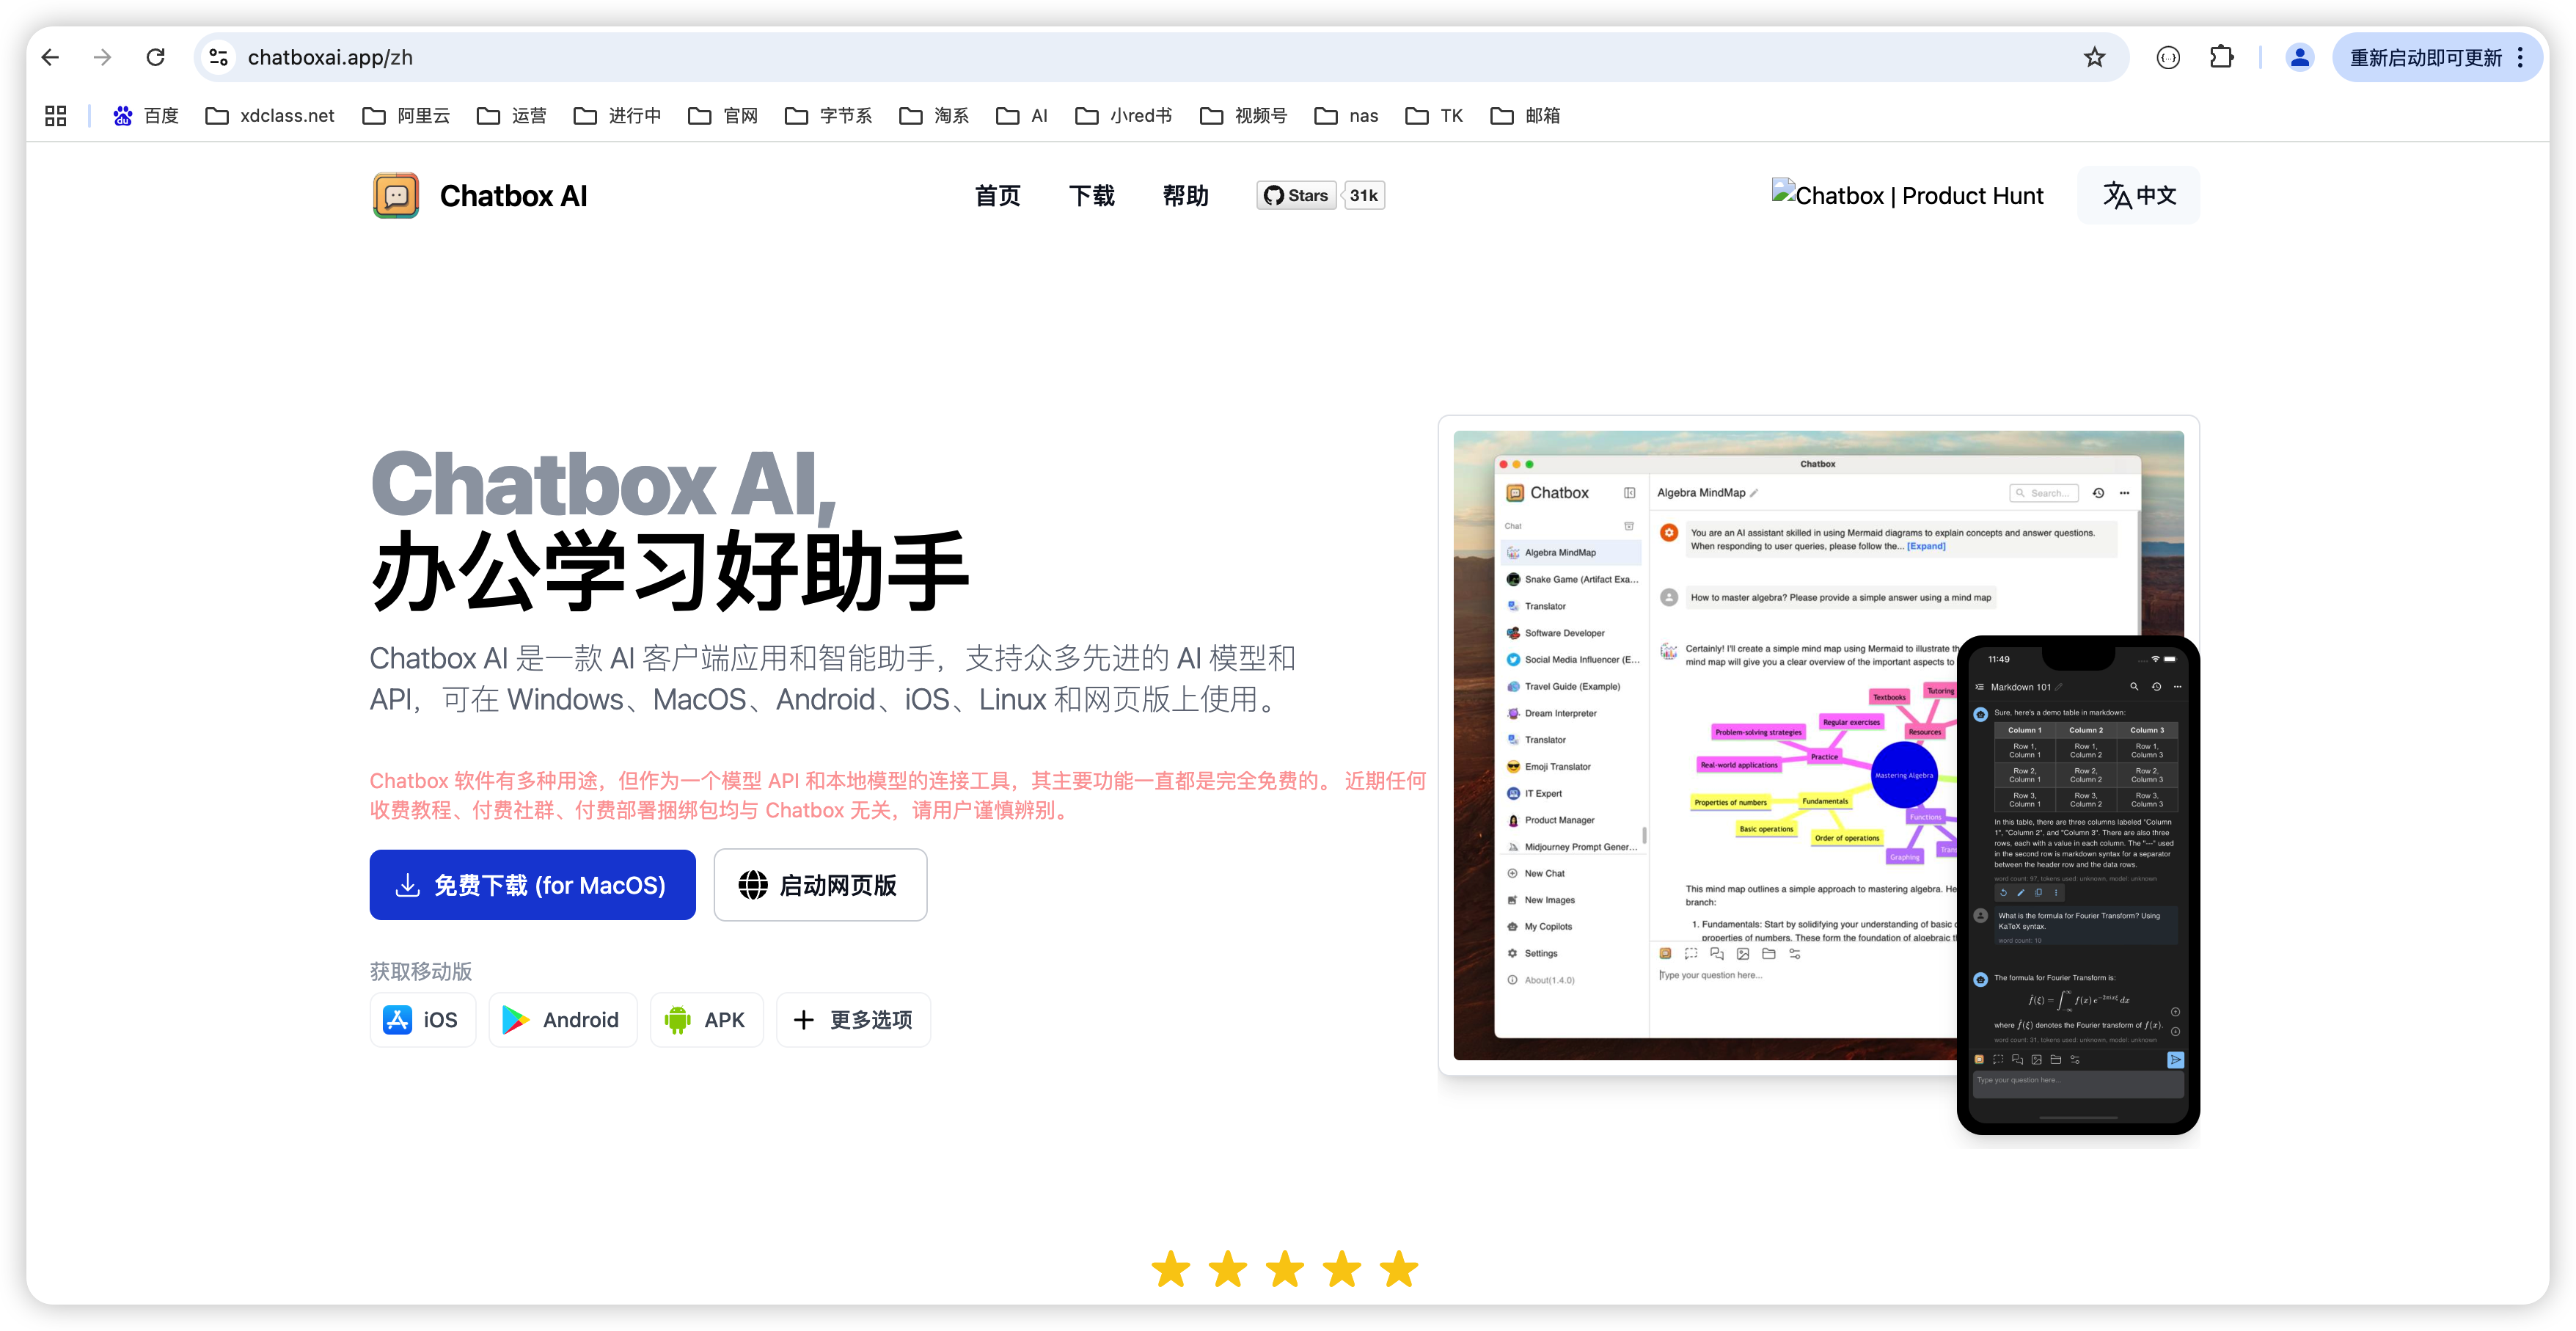The image size is (2576, 1331).
Task: Launch the web version via 启动网页版
Action: 820,885
